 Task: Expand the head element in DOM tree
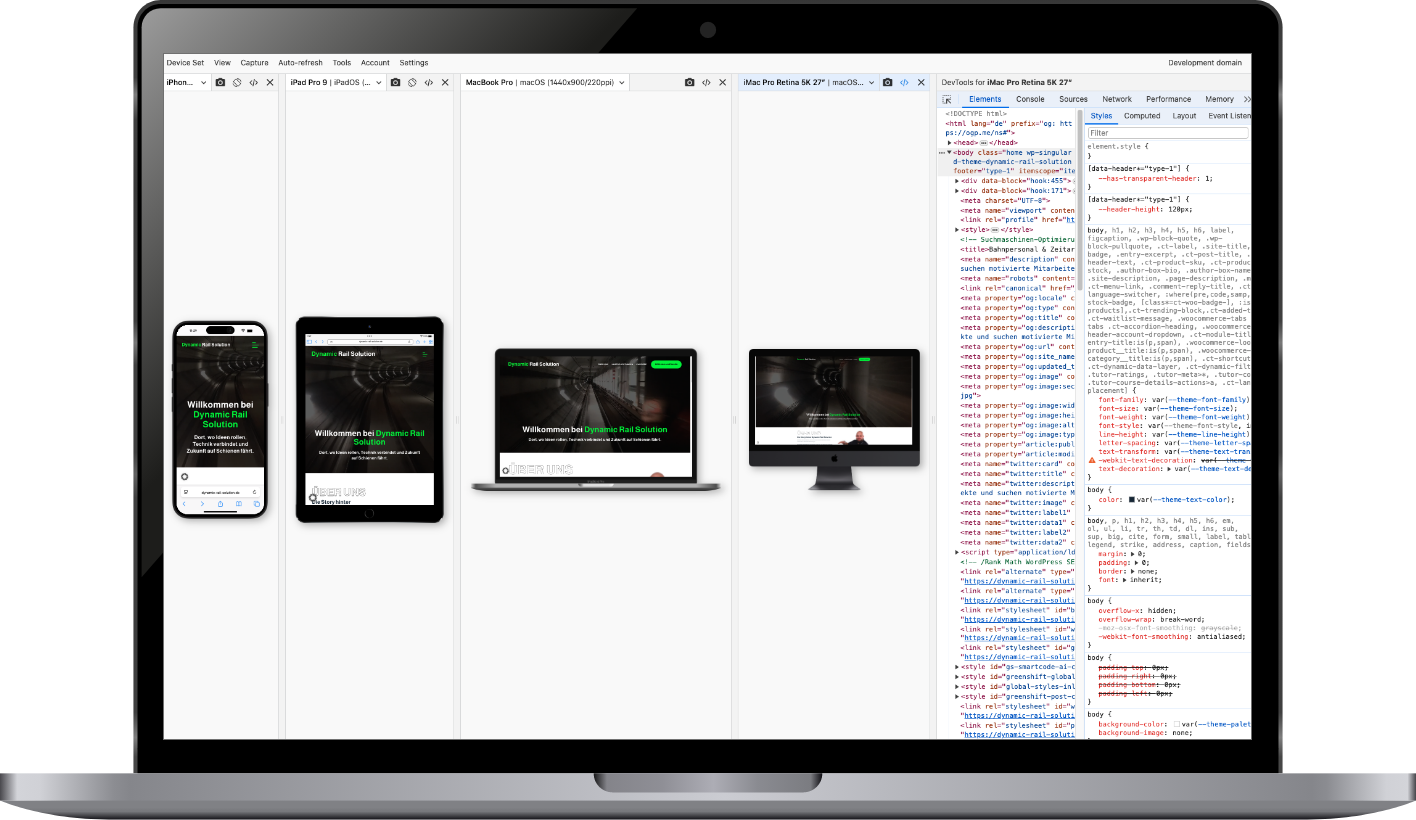(x=950, y=143)
